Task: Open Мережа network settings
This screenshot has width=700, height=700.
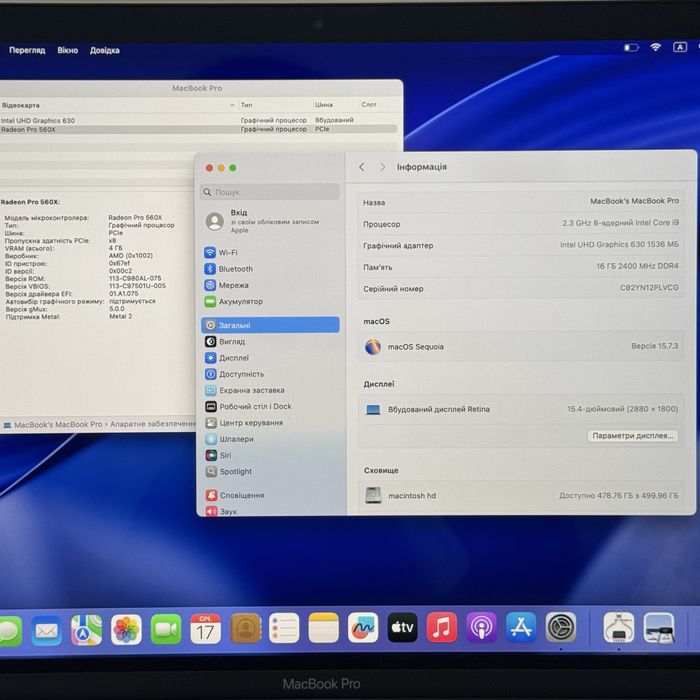Action: point(226,285)
